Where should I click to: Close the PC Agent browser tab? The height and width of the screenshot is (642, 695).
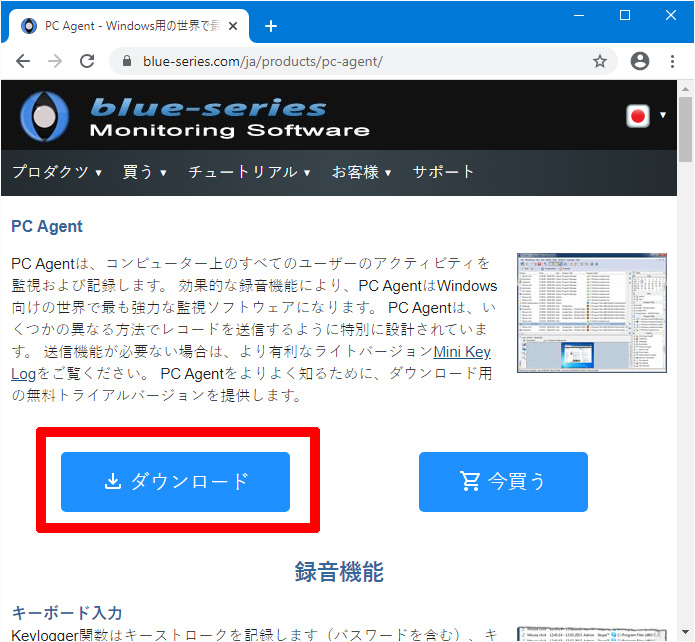pos(233,26)
